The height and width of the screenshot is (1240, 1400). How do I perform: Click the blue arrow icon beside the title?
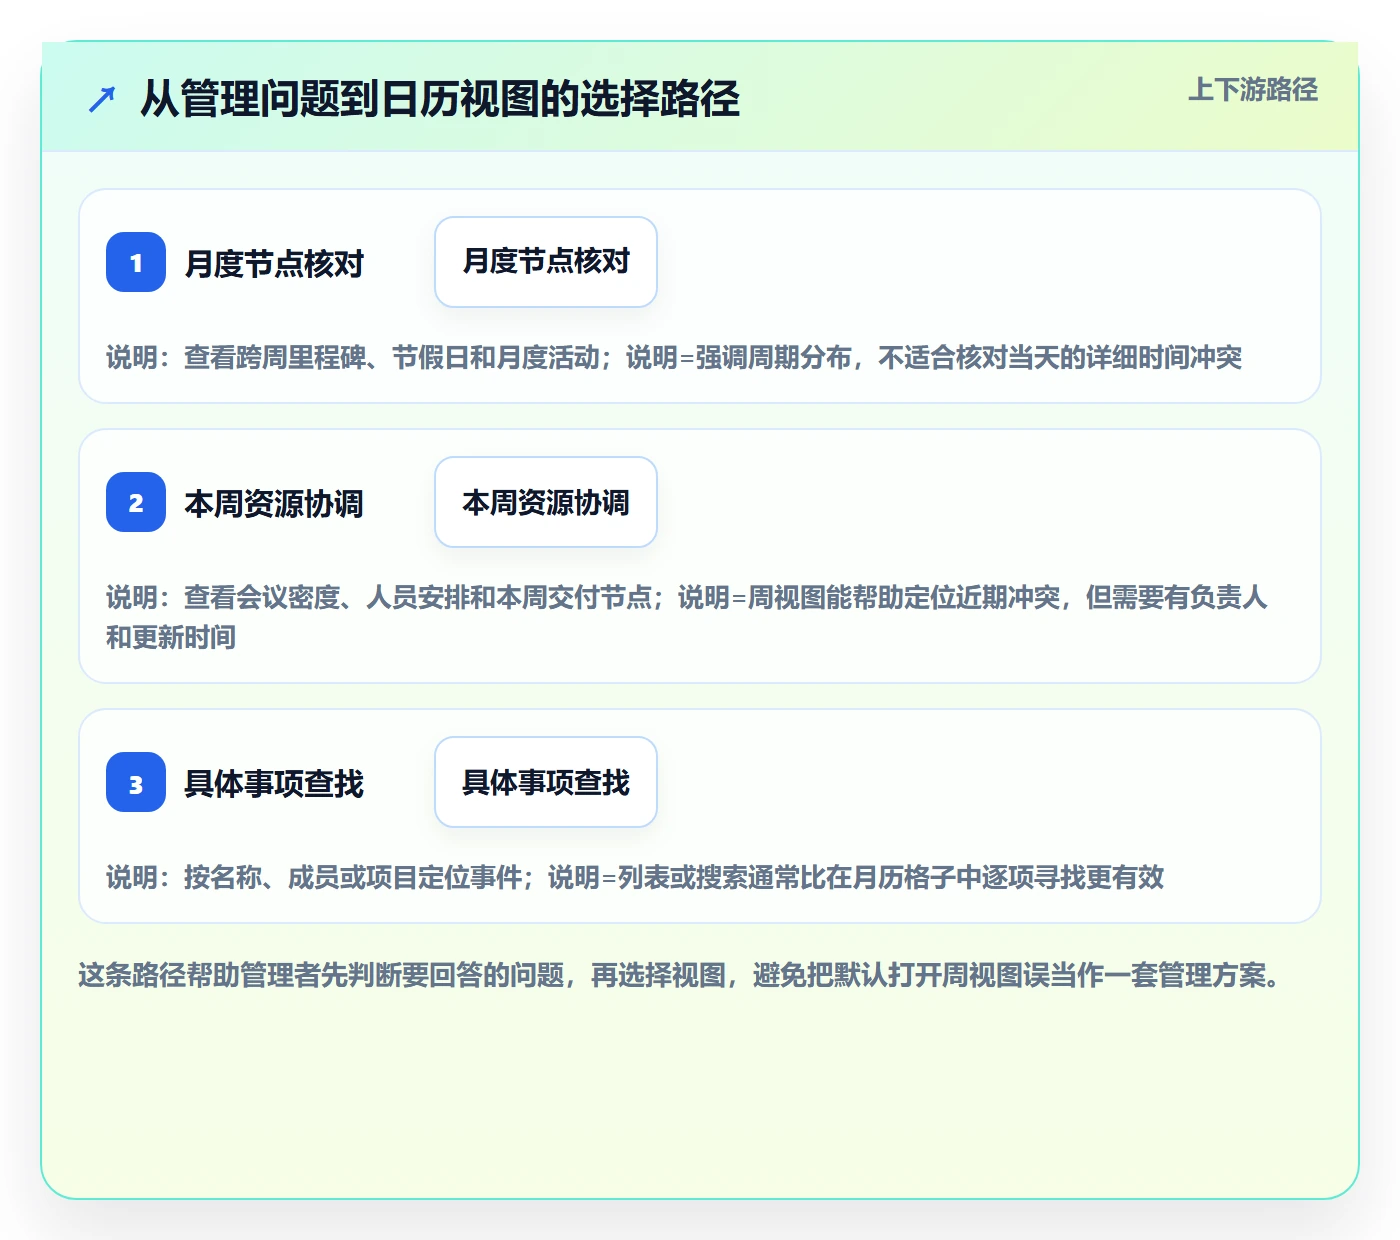click(x=102, y=99)
